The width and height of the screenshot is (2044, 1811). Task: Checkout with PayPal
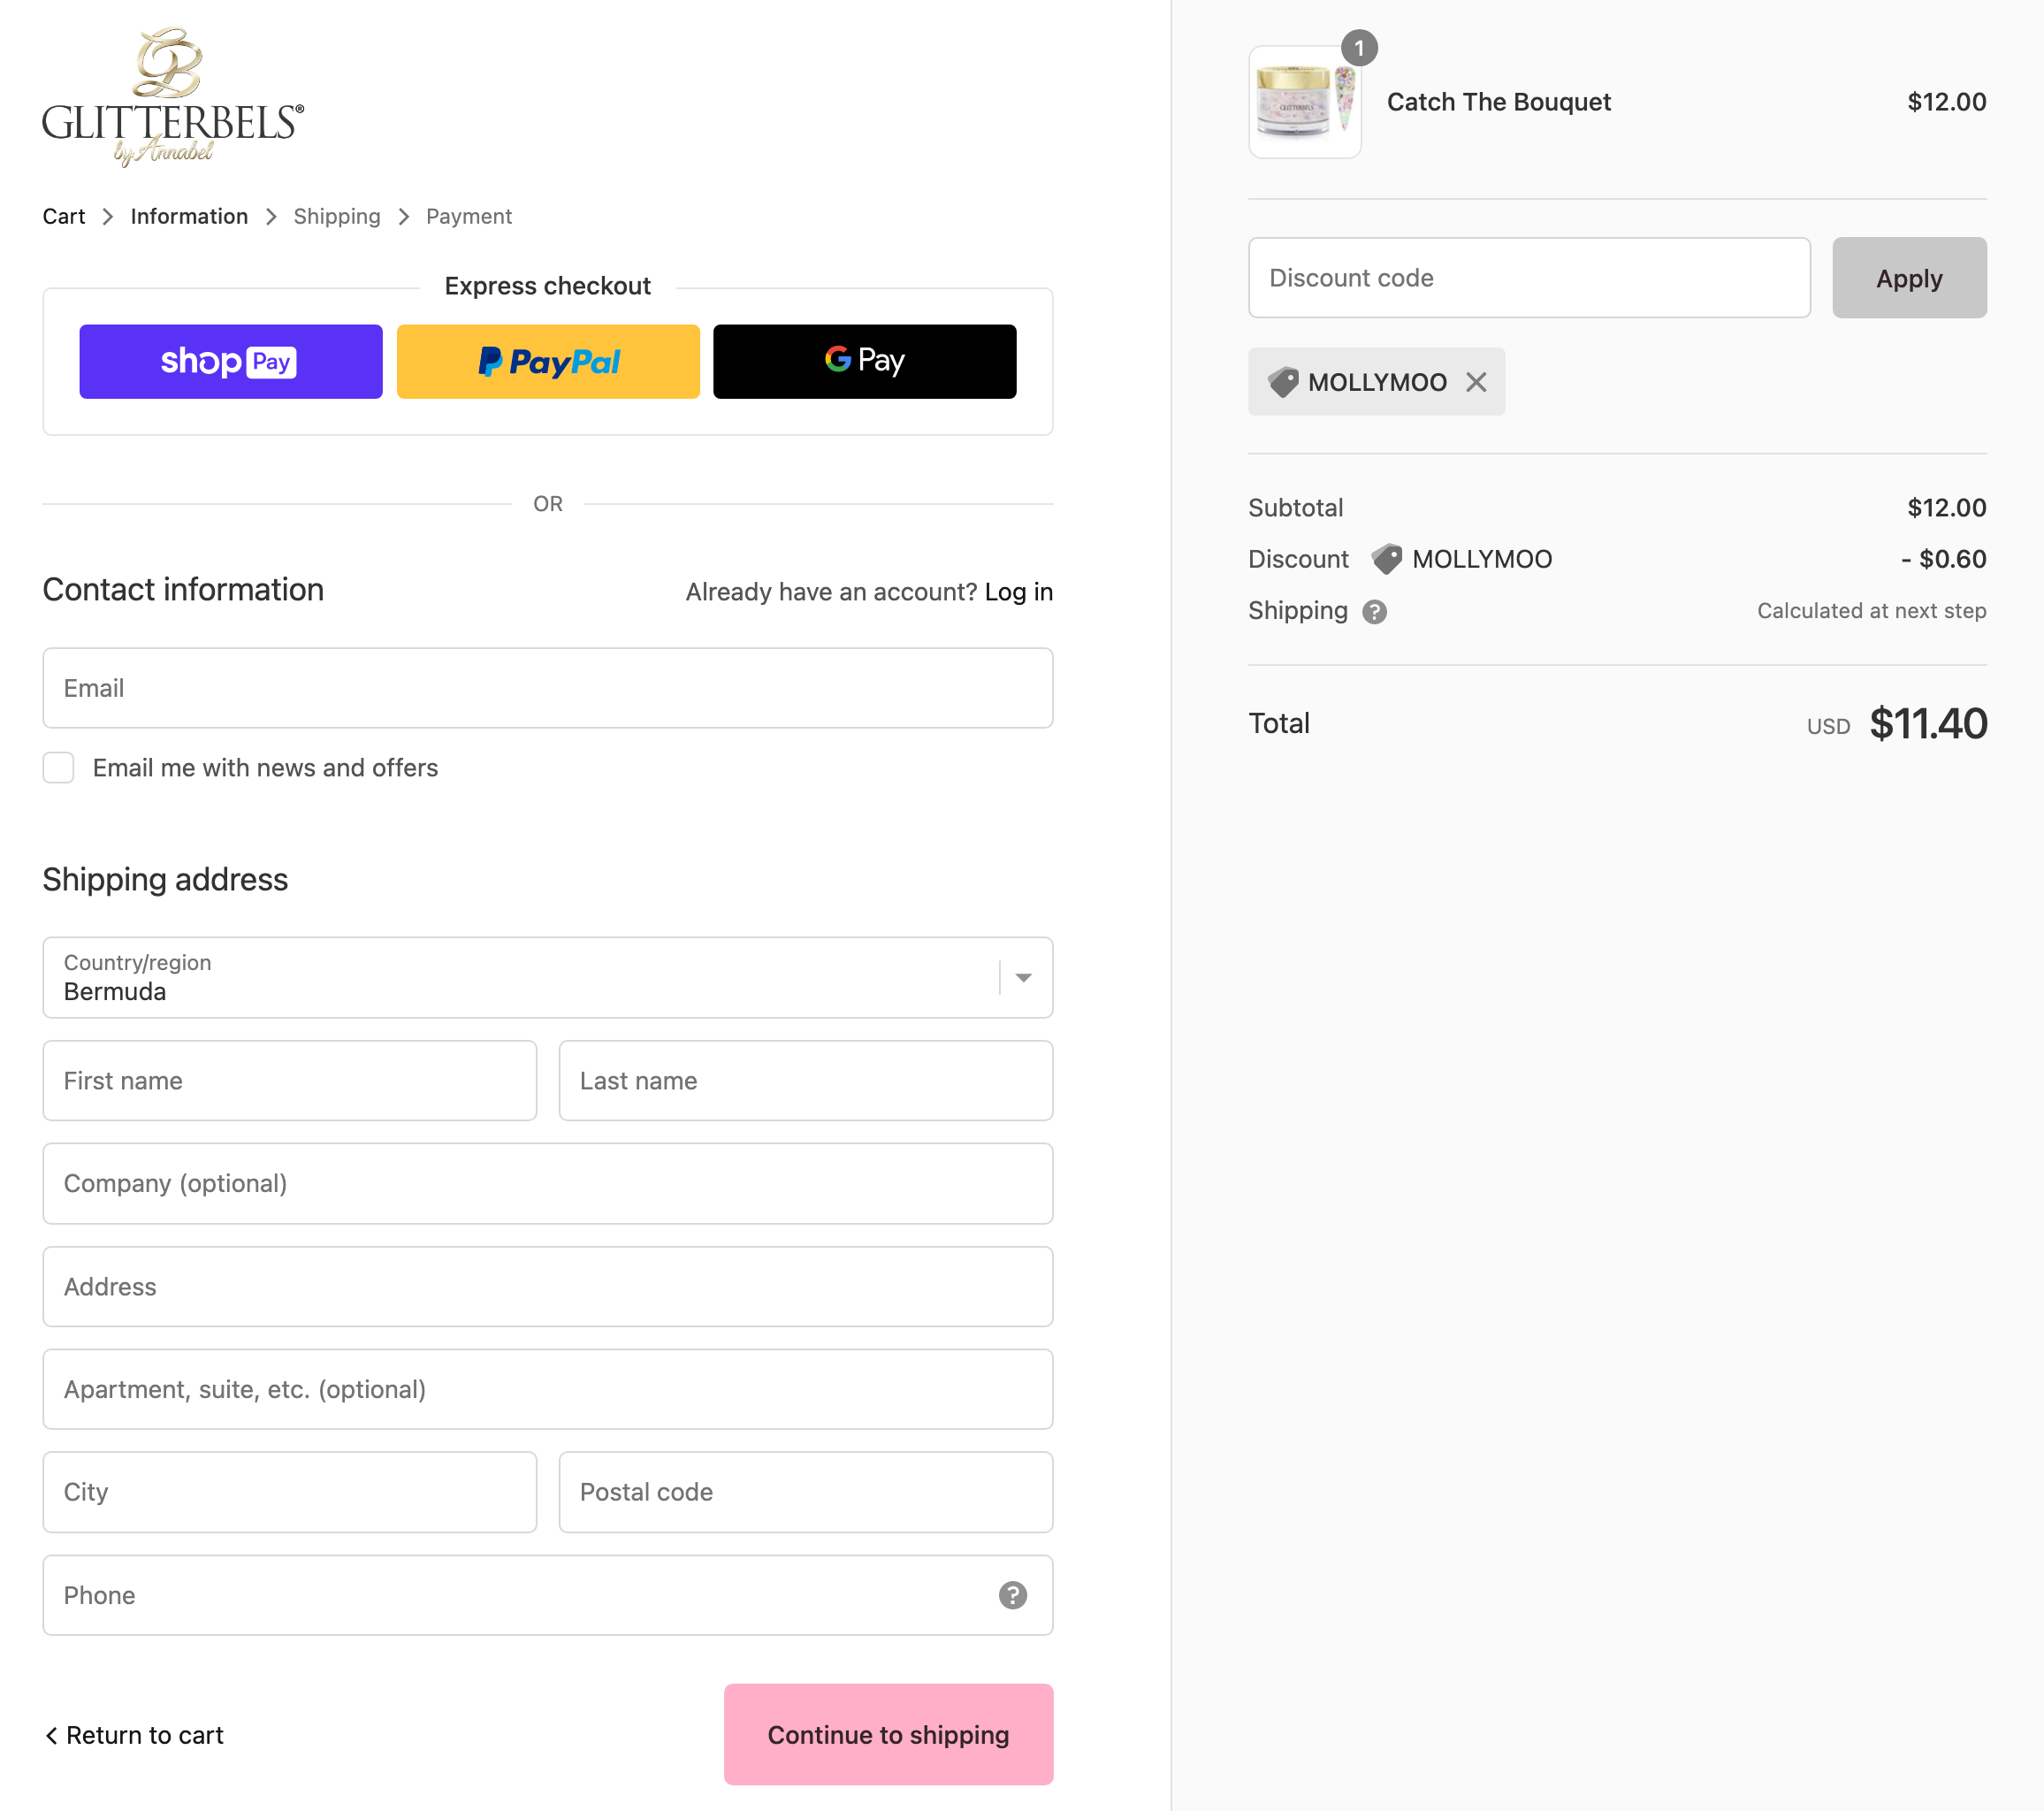(x=548, y=361)
